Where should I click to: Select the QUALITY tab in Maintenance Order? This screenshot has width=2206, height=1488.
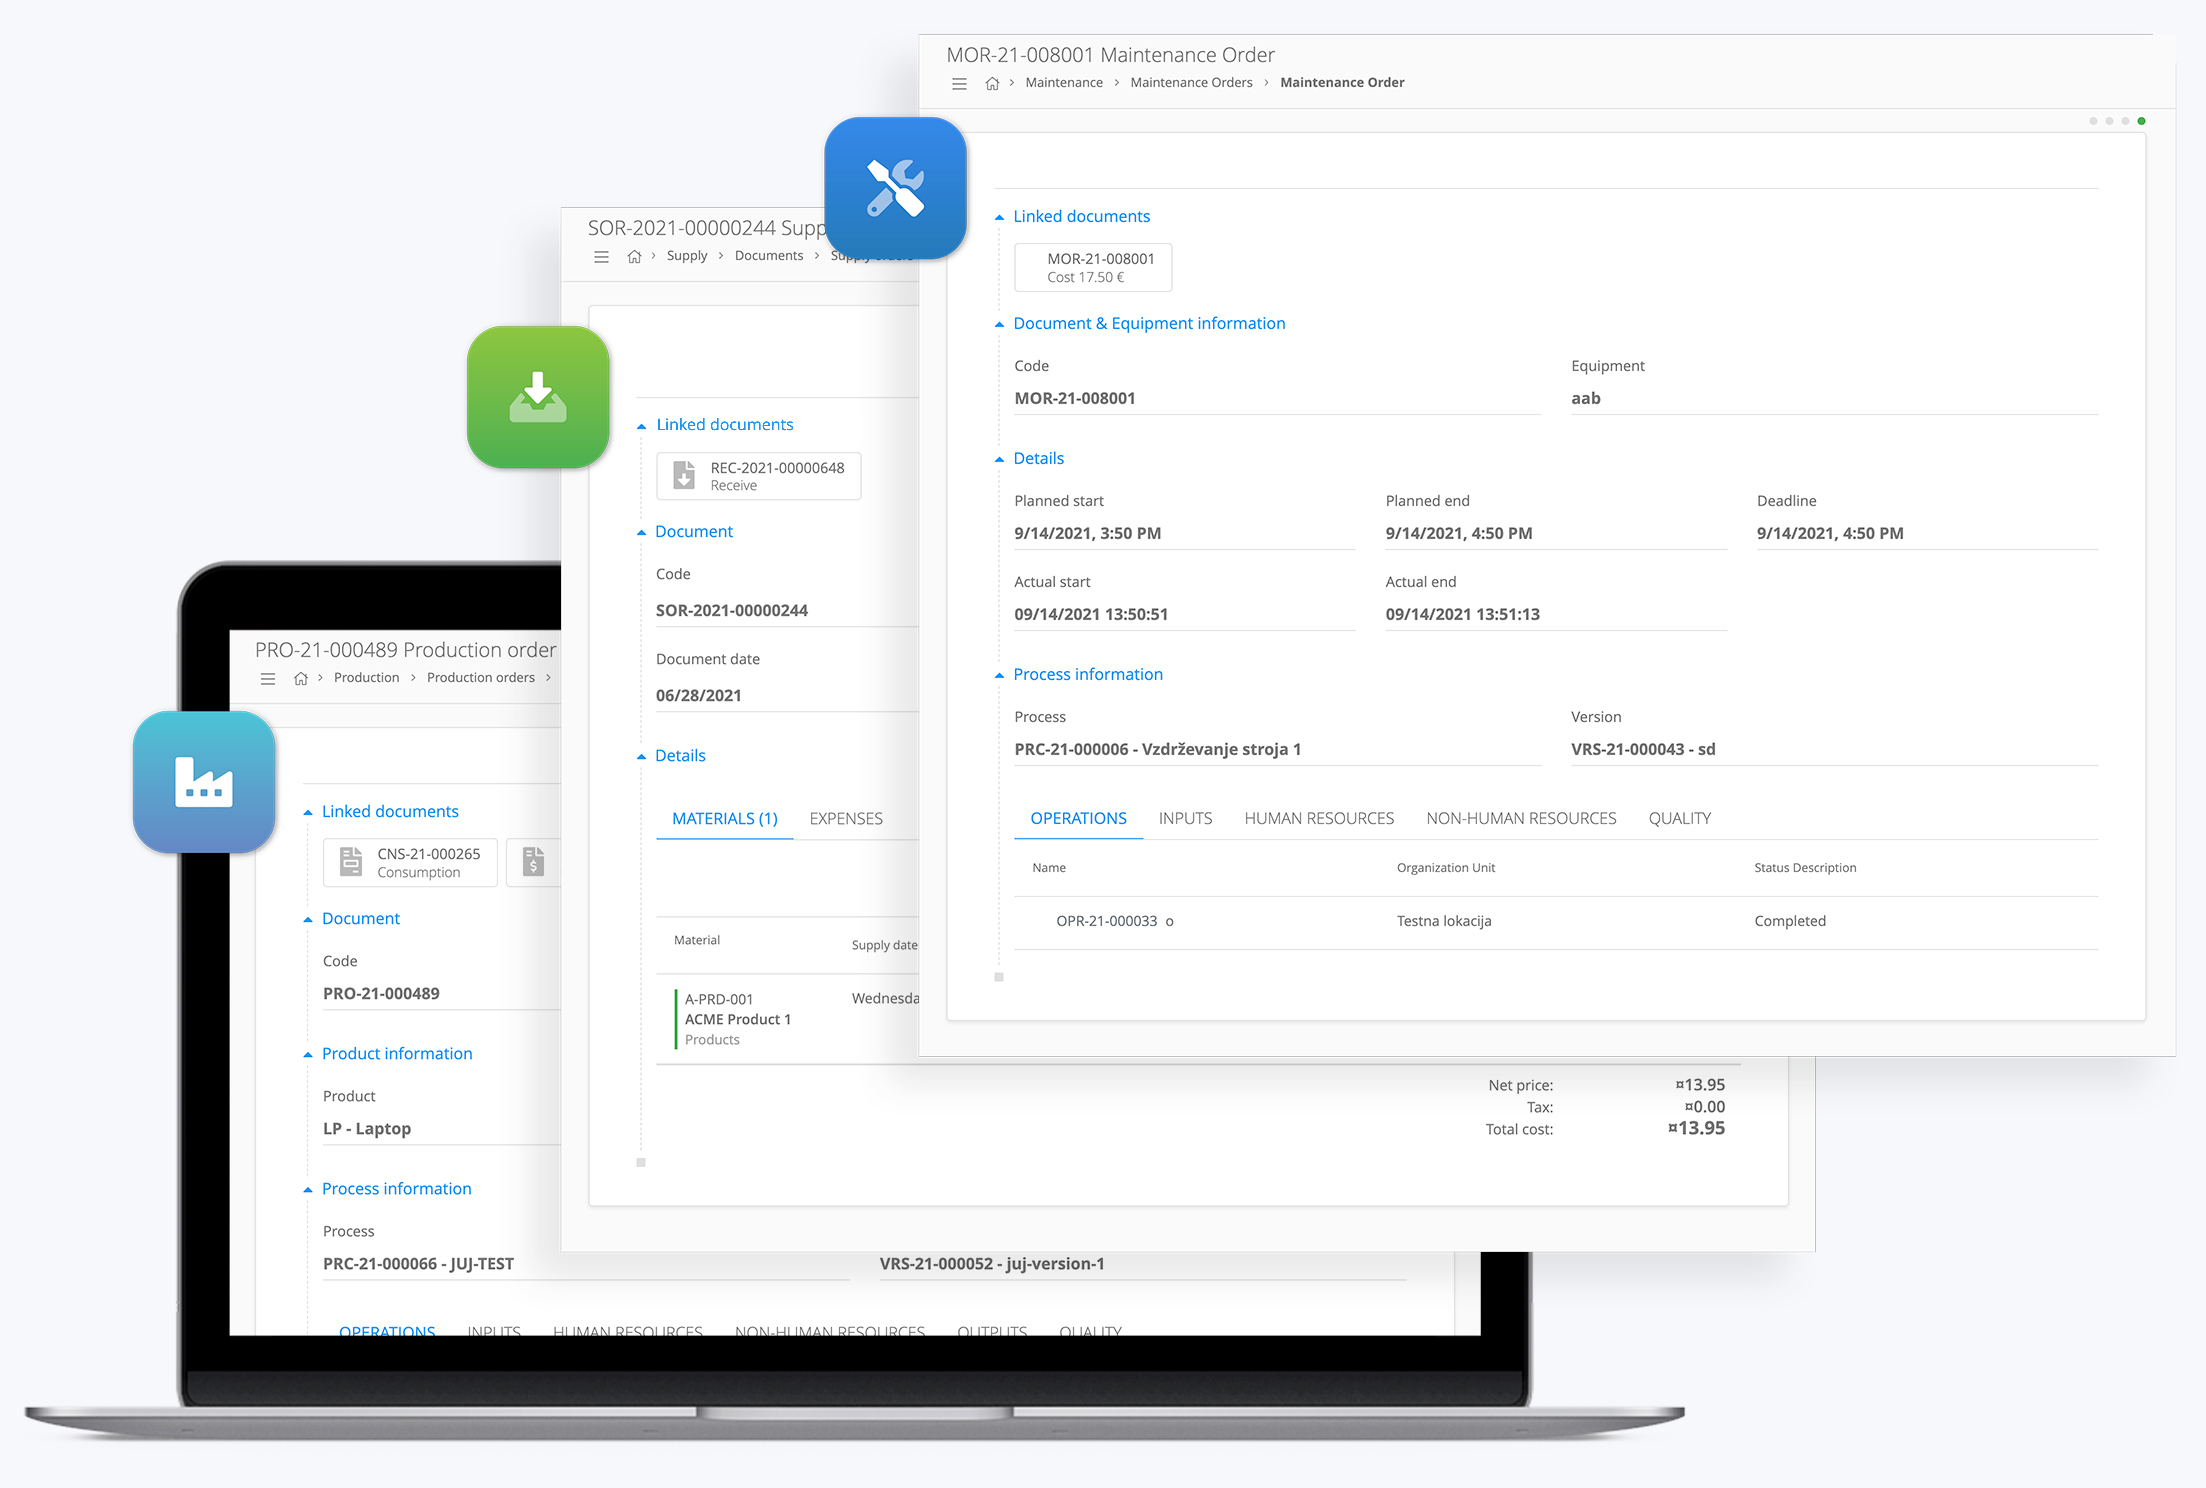(x=1679, y=818)
